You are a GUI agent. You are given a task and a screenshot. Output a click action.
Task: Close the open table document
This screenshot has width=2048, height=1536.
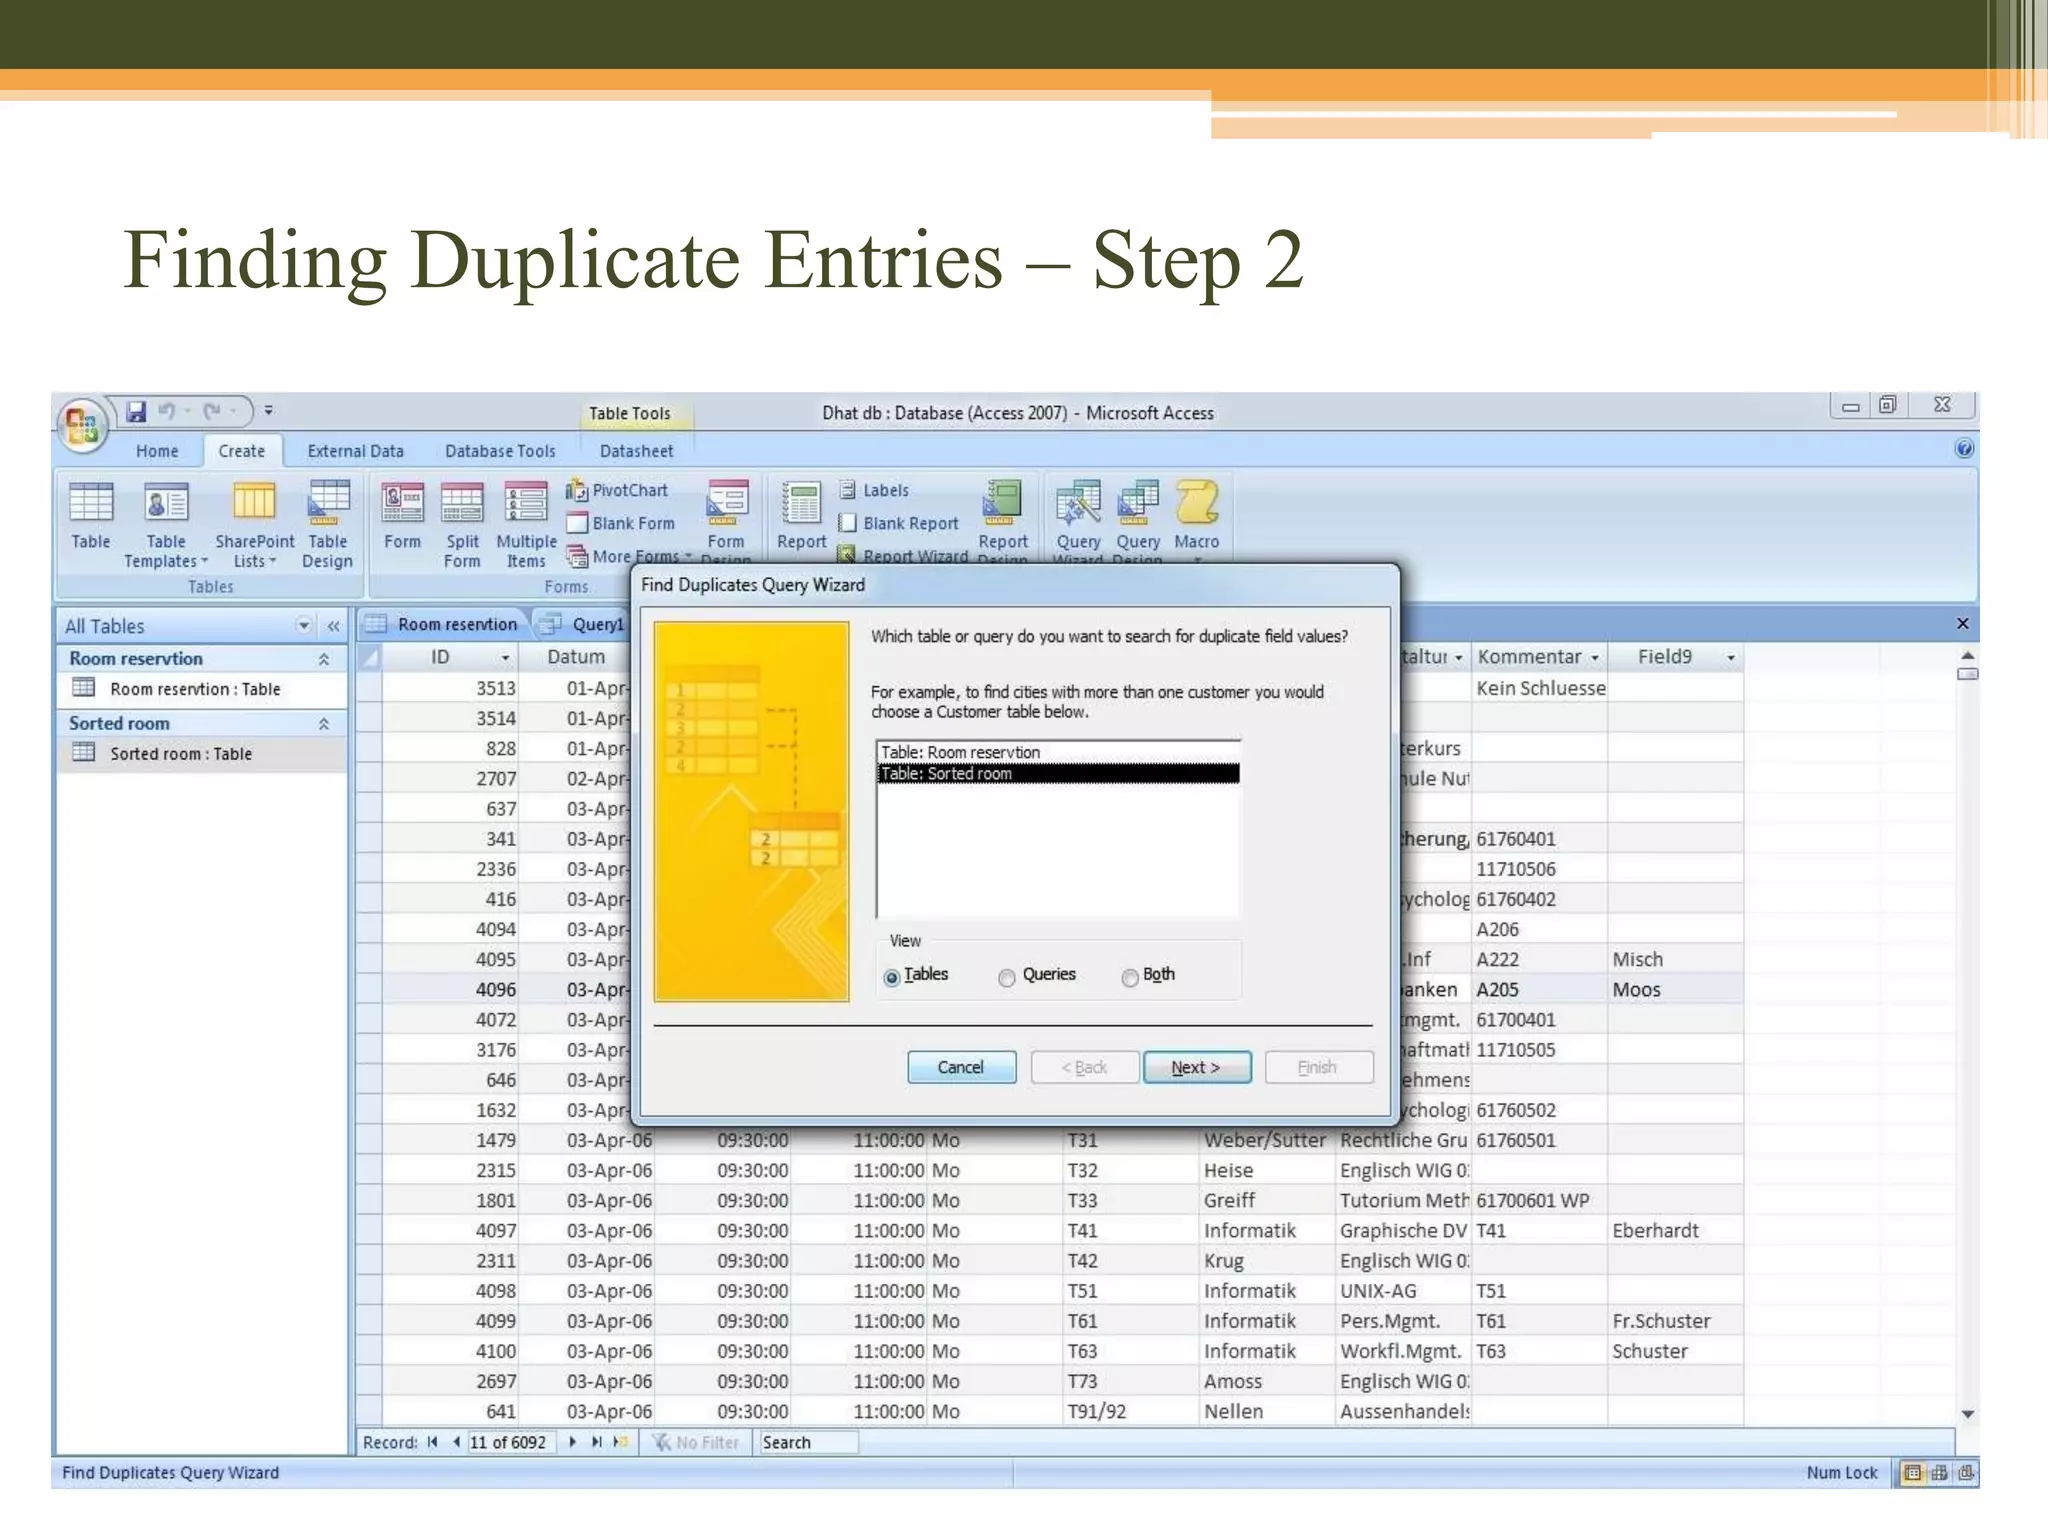pyautogui.click(x=1962, y=624)
